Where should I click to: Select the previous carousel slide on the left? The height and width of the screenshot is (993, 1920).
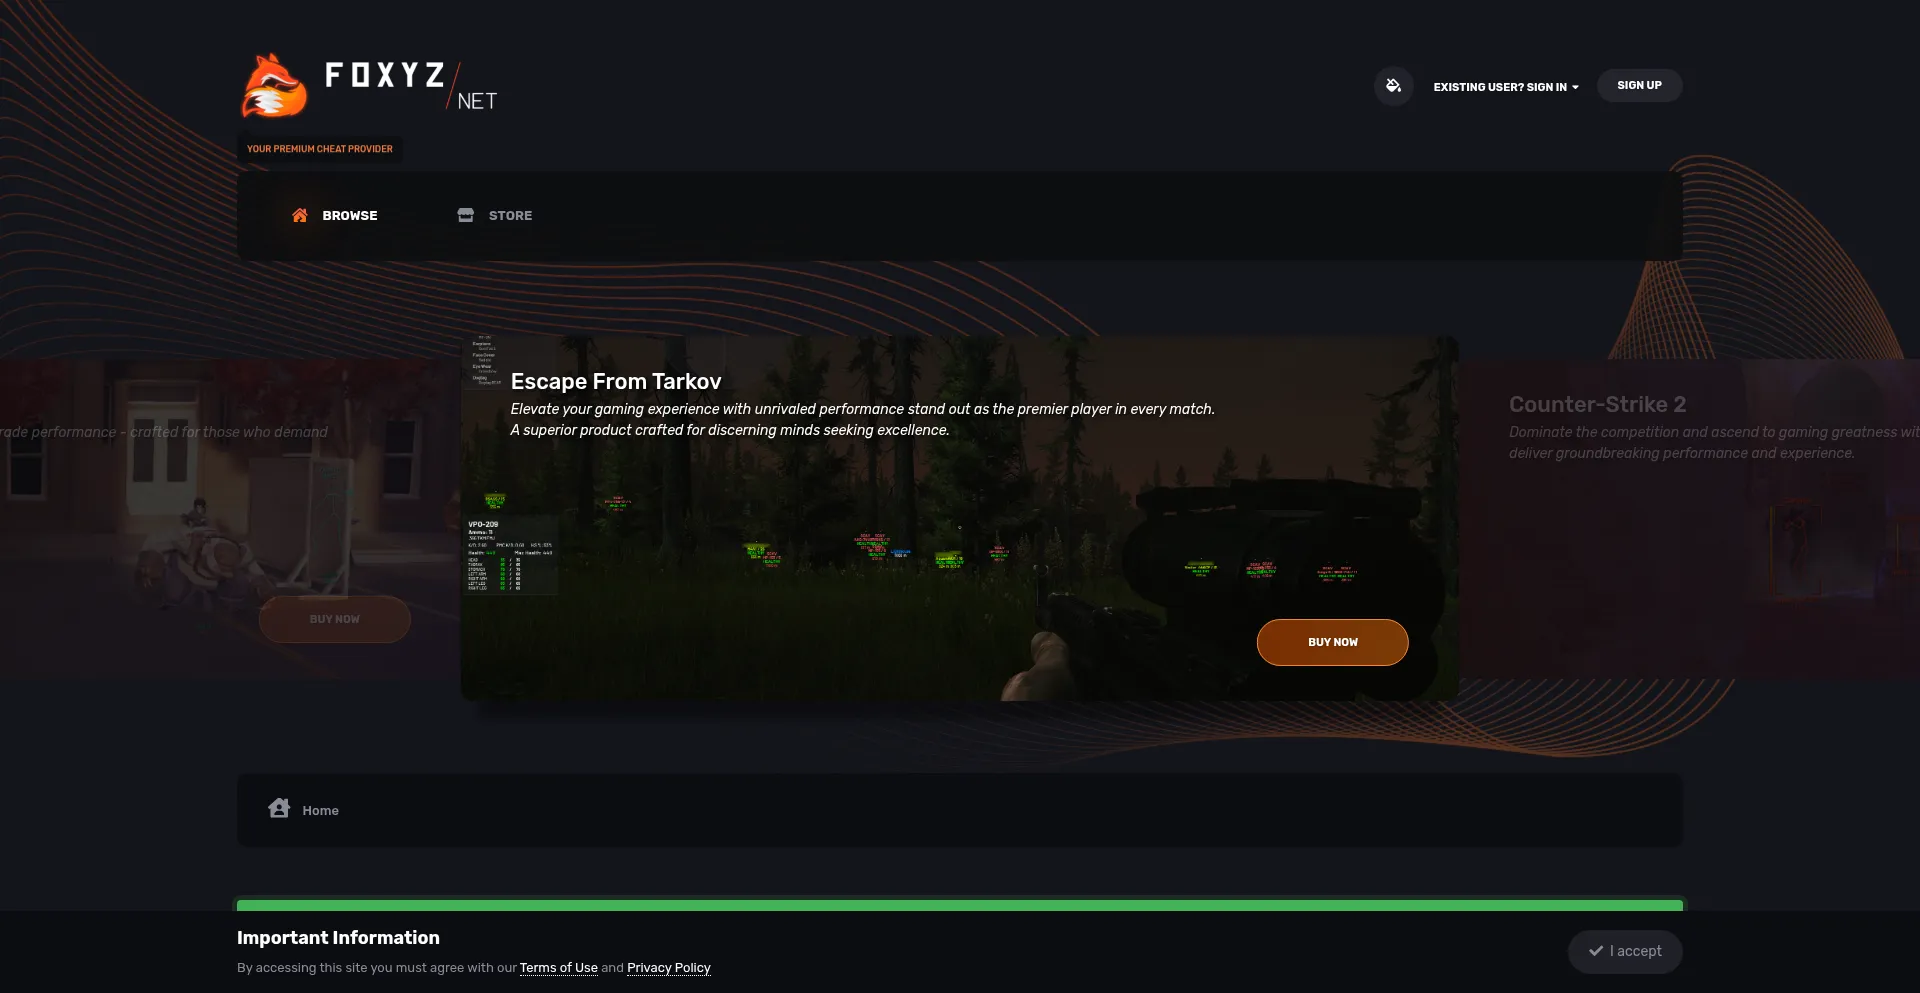click(x=230, y=520)
